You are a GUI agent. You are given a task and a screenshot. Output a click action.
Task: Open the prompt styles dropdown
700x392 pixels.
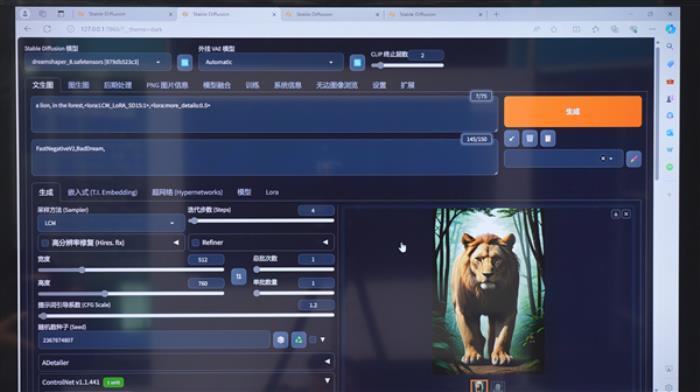563,159
